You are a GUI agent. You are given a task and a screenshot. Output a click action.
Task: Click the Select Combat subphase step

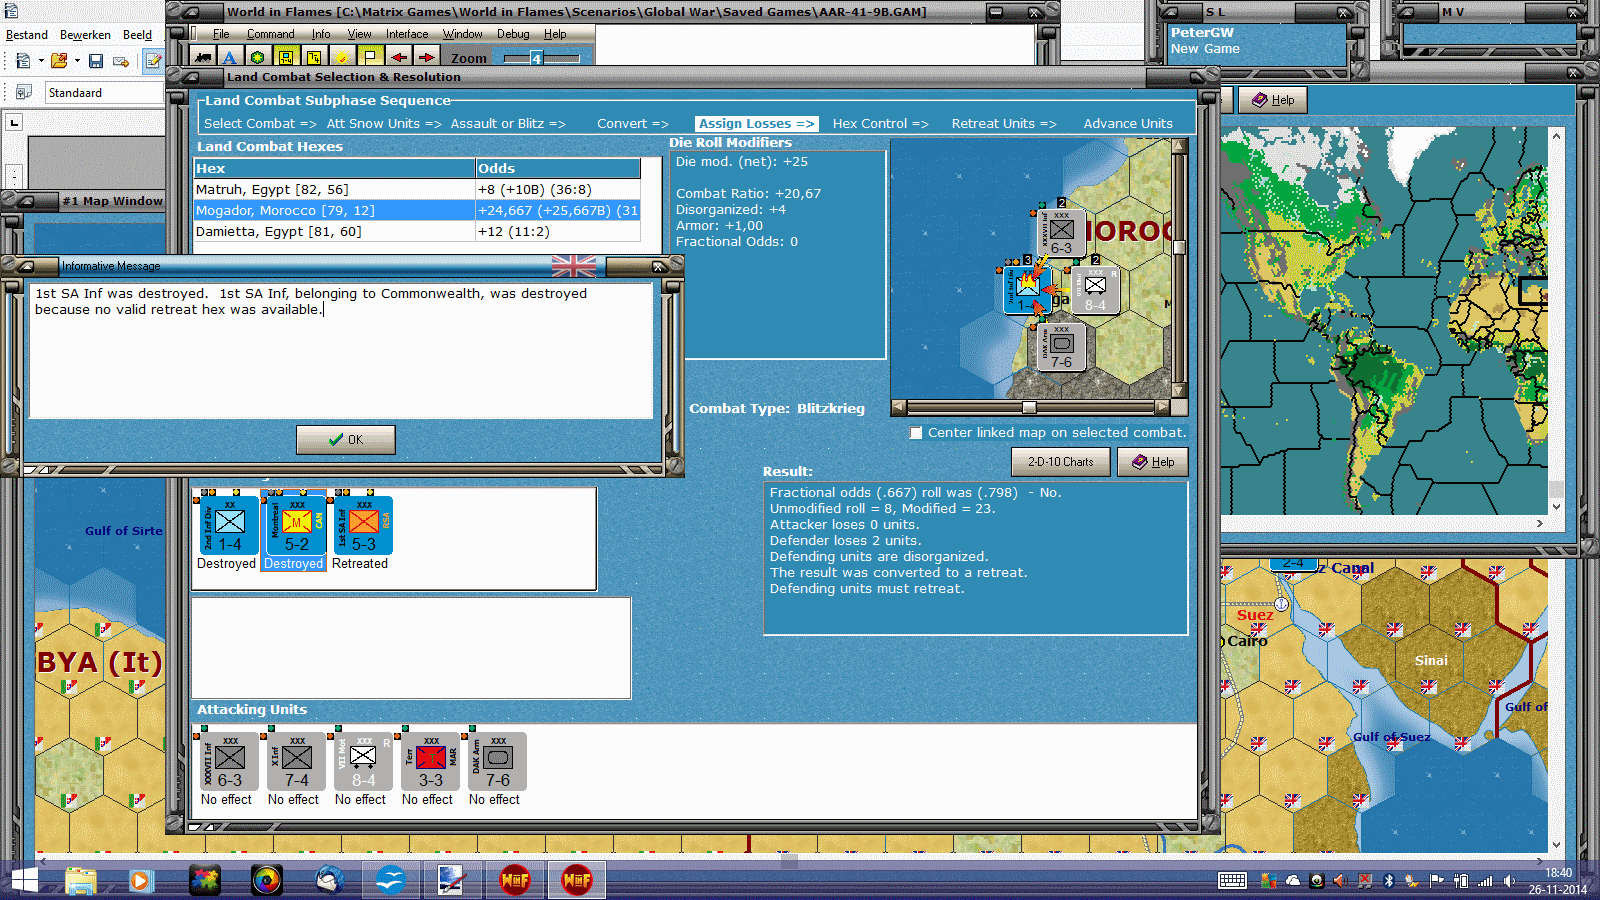(260, 124)
